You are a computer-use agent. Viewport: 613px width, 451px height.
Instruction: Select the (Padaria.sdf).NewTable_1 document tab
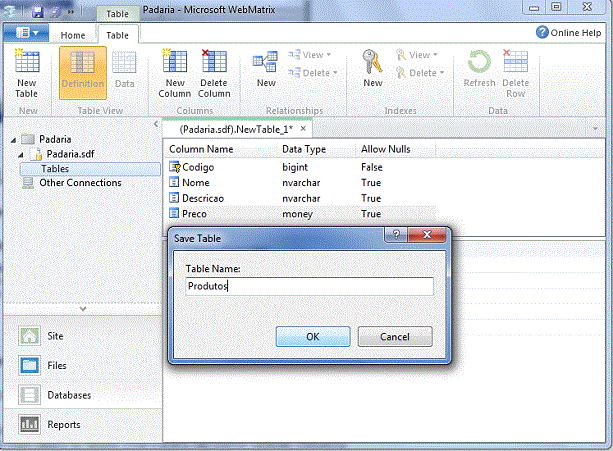pyautogui.click(x=236, y=129)
